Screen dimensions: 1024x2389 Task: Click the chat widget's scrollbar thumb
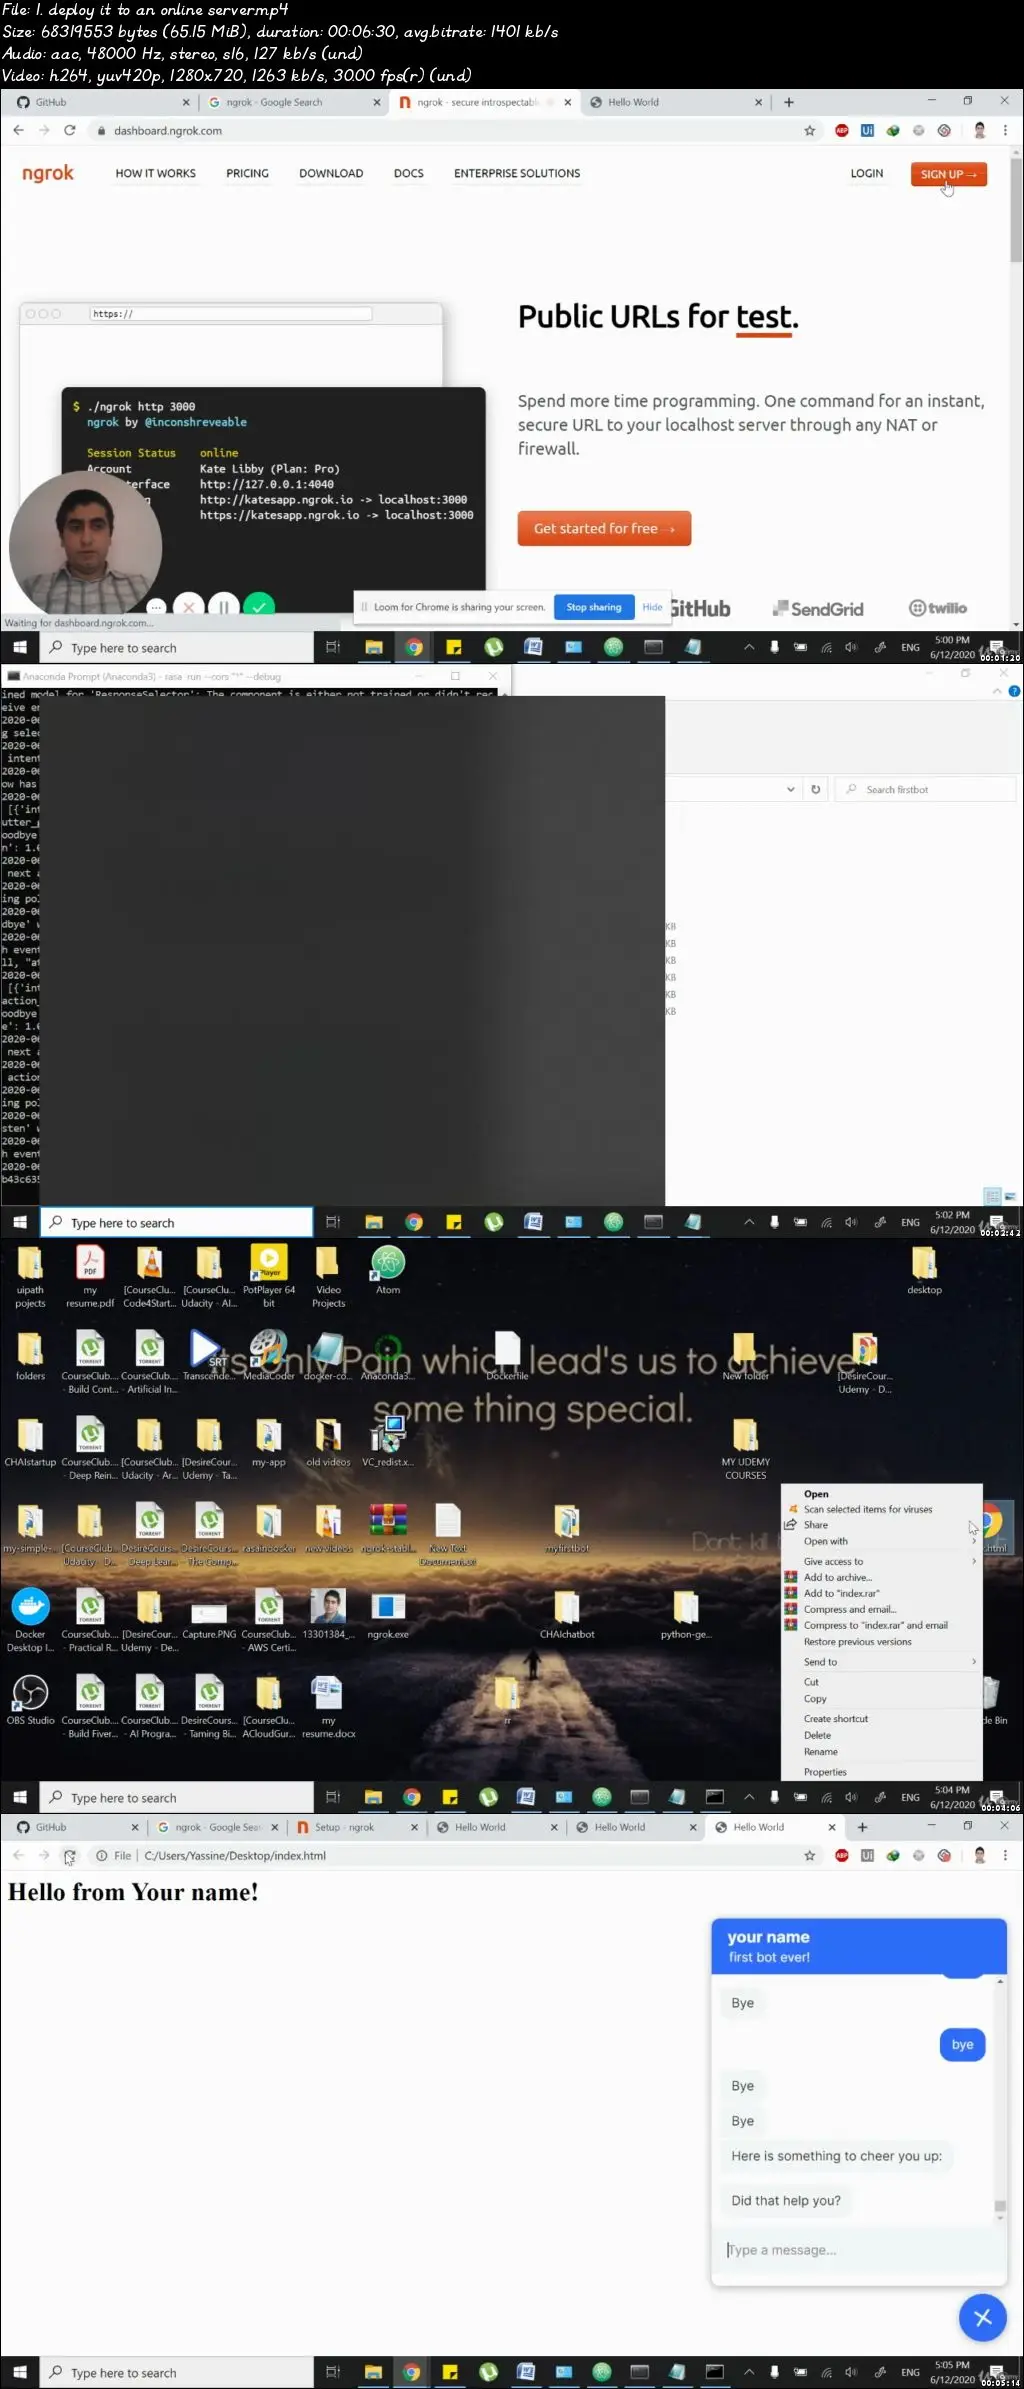pyautogui.click(x=999, y=2205)
